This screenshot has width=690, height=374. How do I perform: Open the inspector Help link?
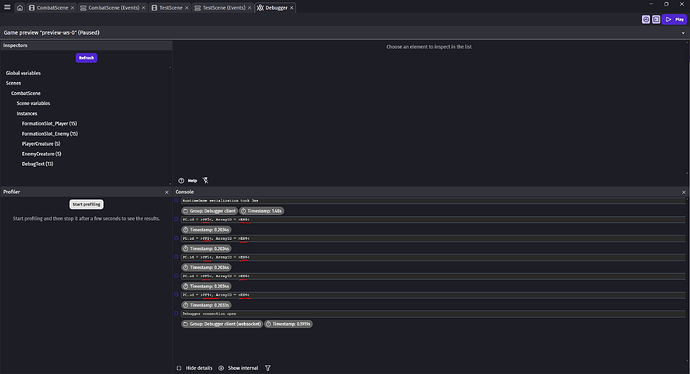coord(188,181)
